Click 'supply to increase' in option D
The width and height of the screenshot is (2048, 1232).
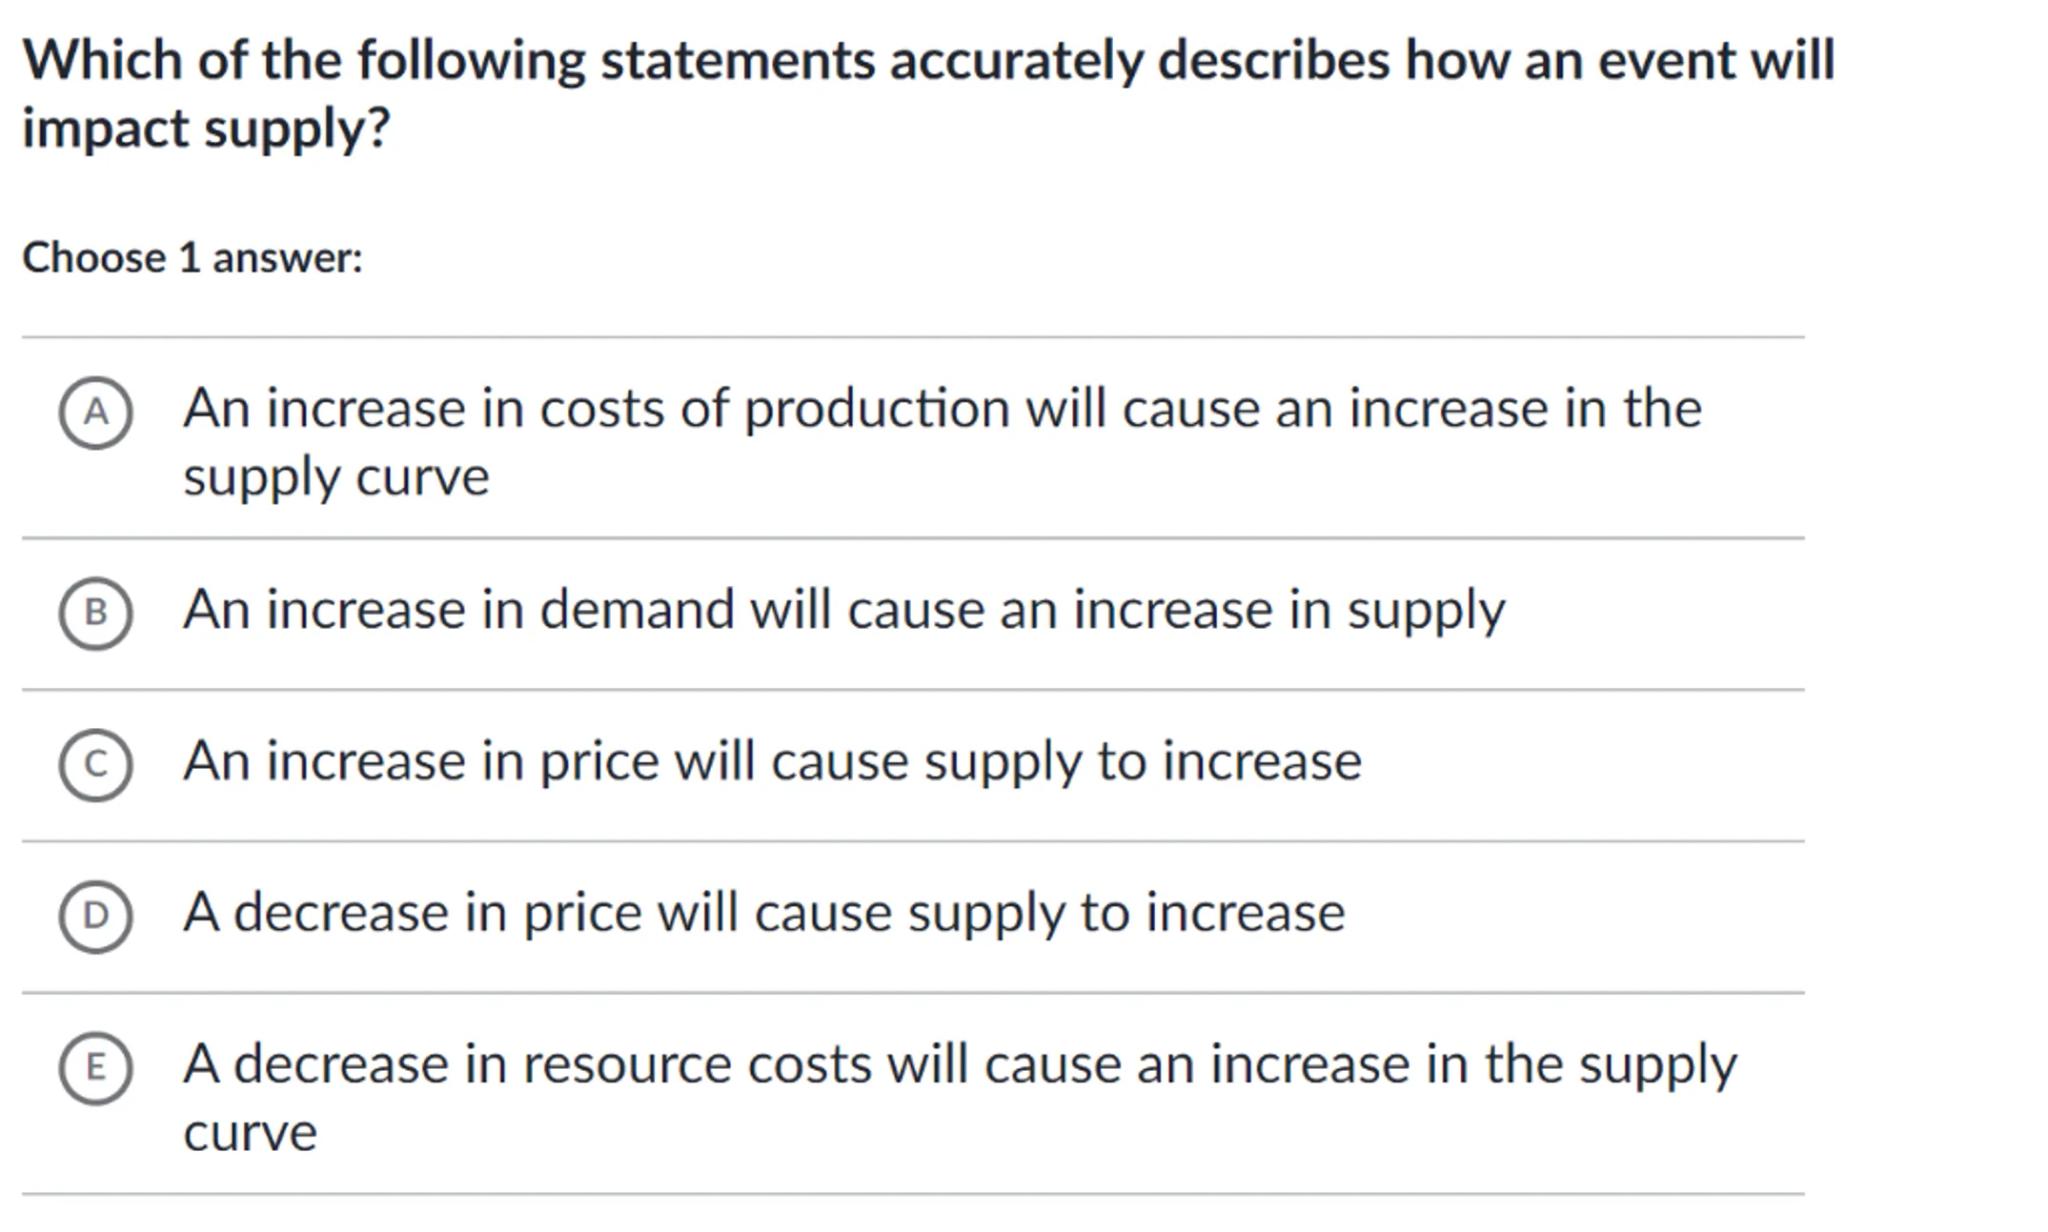(x=1126, y=913)
